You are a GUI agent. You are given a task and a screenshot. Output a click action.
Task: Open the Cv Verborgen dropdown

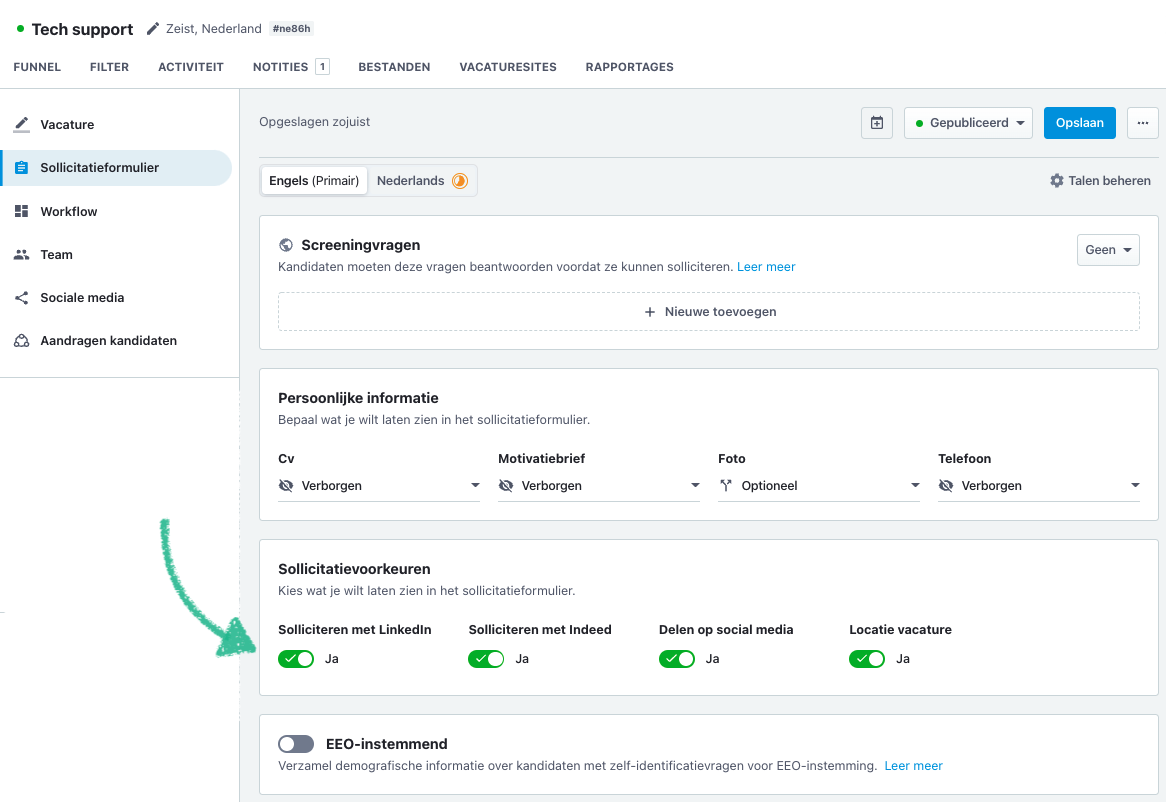pyautogui.click(x=379, y=485)
